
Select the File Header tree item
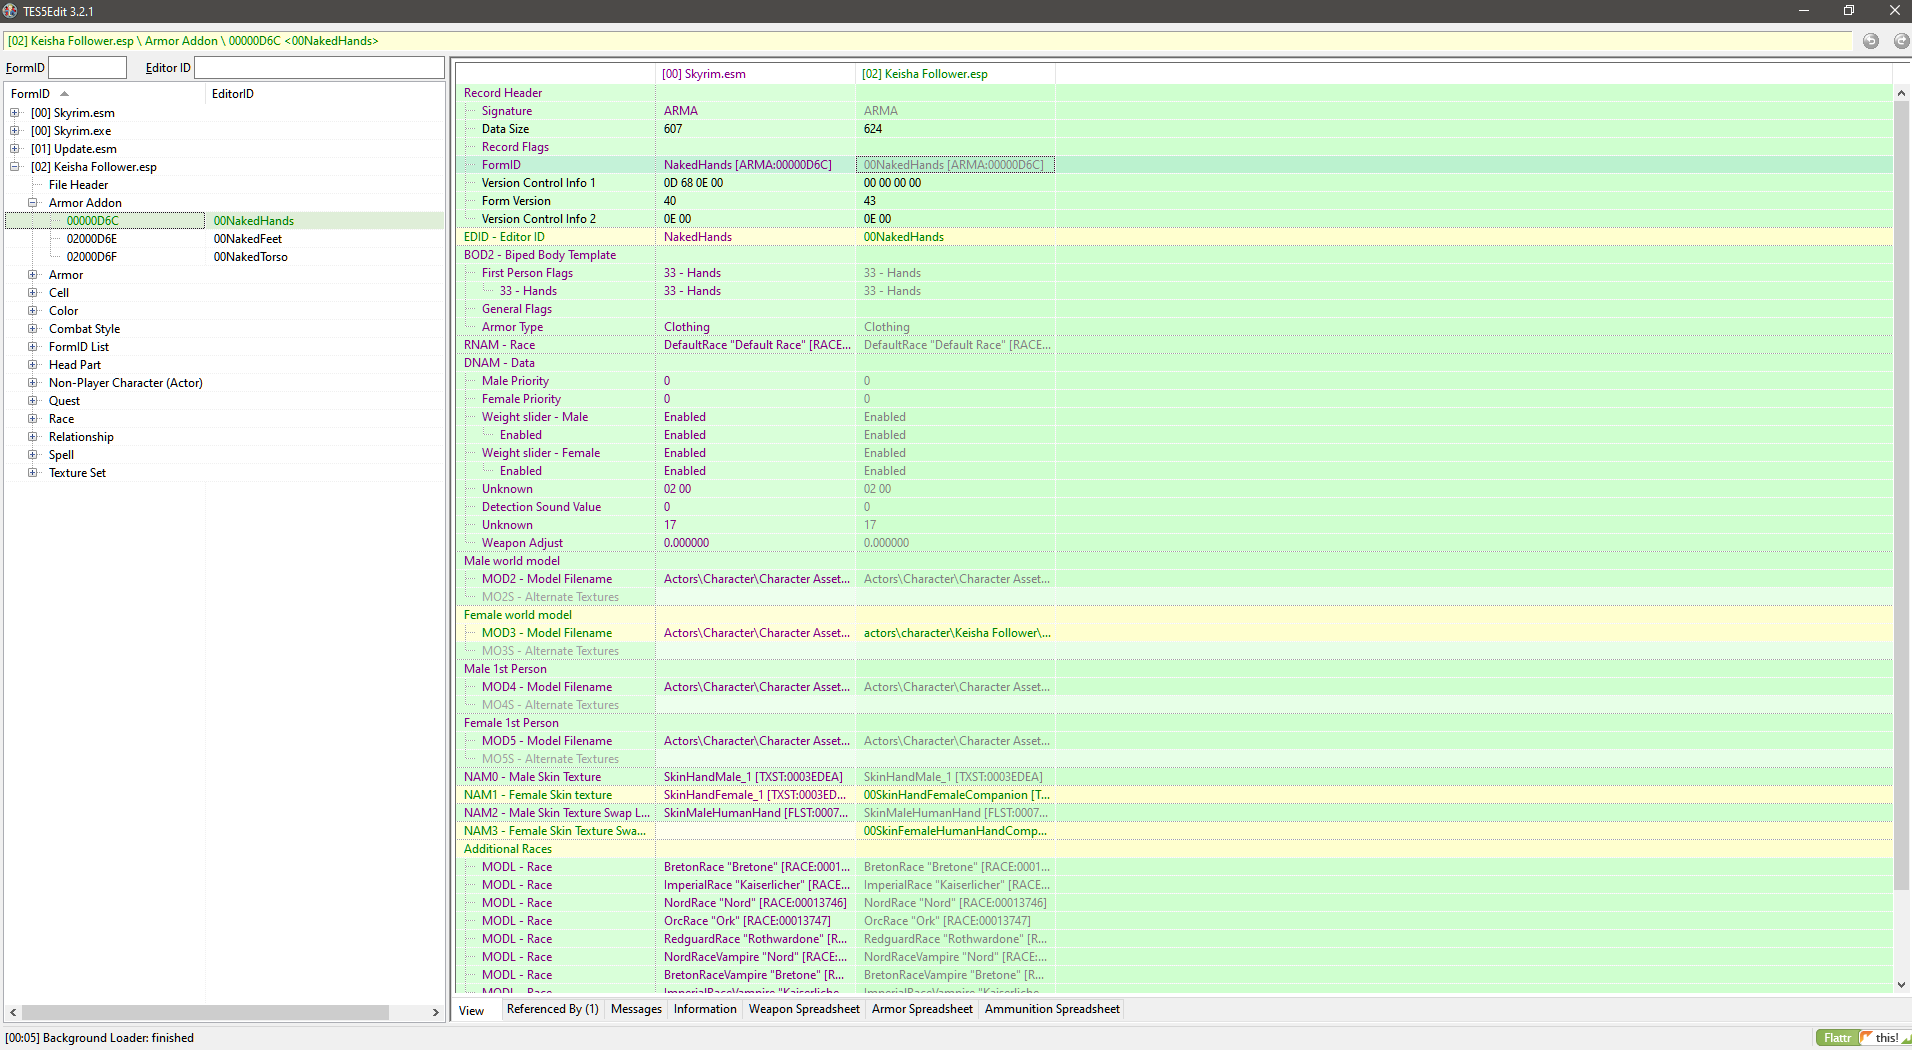click(78, 185)
